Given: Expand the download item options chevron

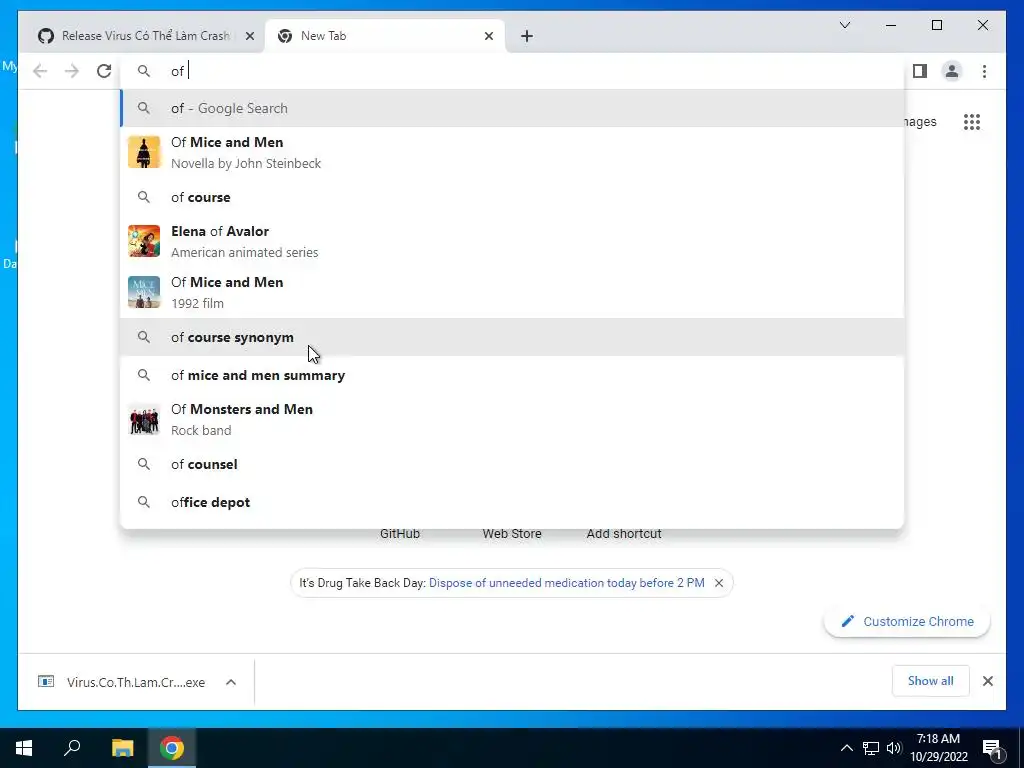Looking at the screenshot, I should [x=231, y=682].
